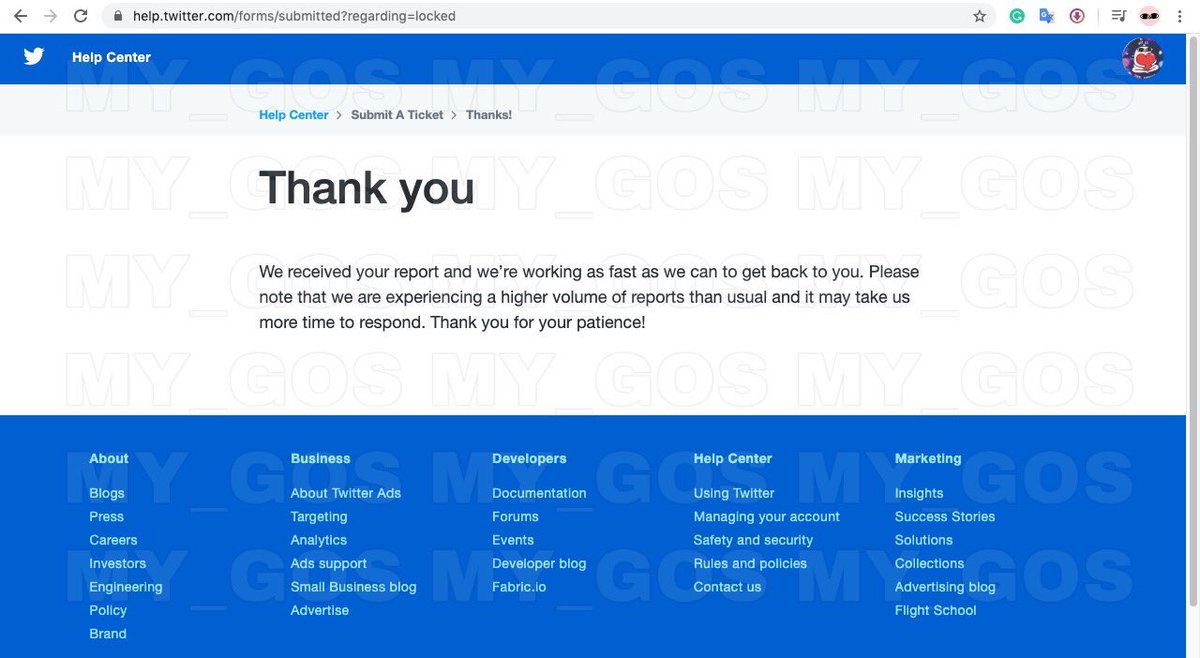Open Small Business blog link

(353, 587)
